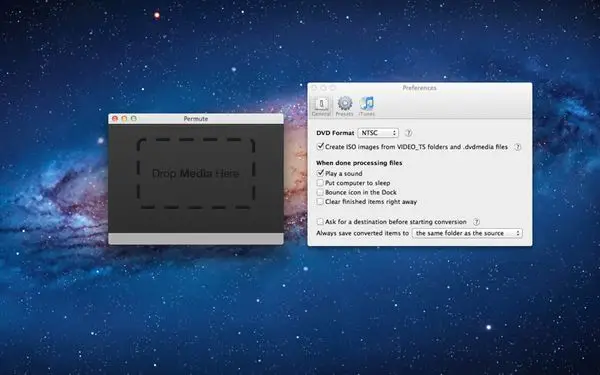The image size is (600, 375).
Task: Close the Permute window with red button
Action: pyautogui.click(x=114, y=119)
